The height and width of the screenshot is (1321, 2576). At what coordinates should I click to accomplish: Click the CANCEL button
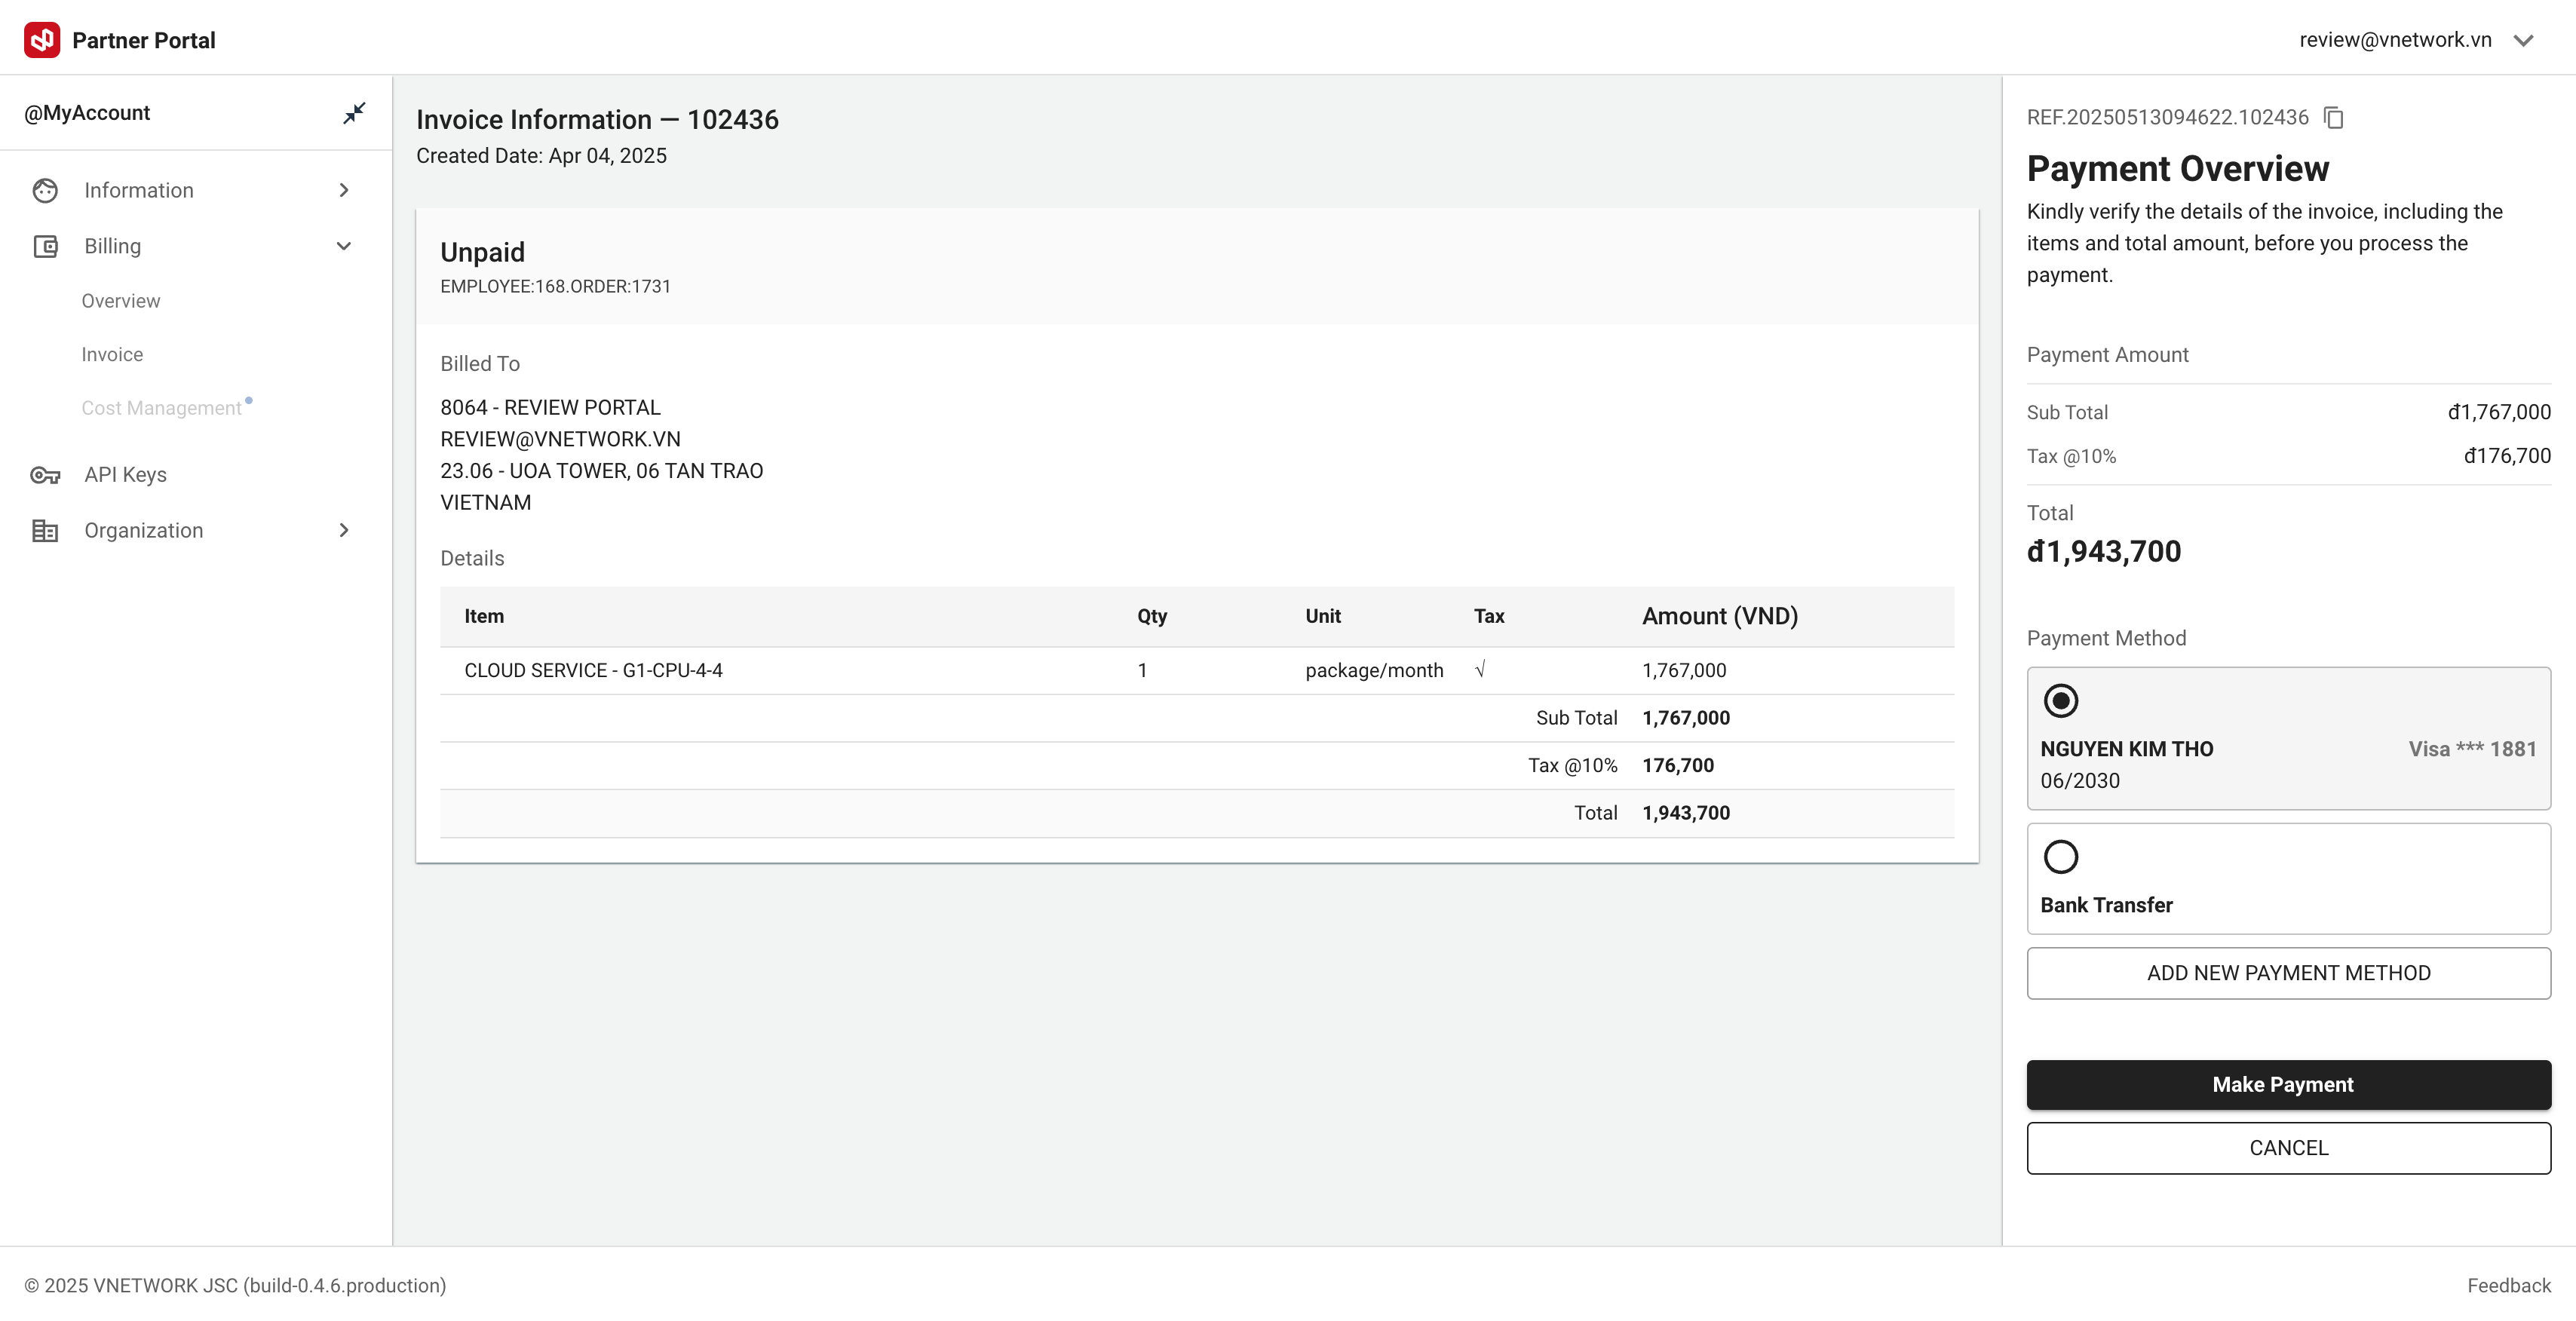(2288, 1148)
